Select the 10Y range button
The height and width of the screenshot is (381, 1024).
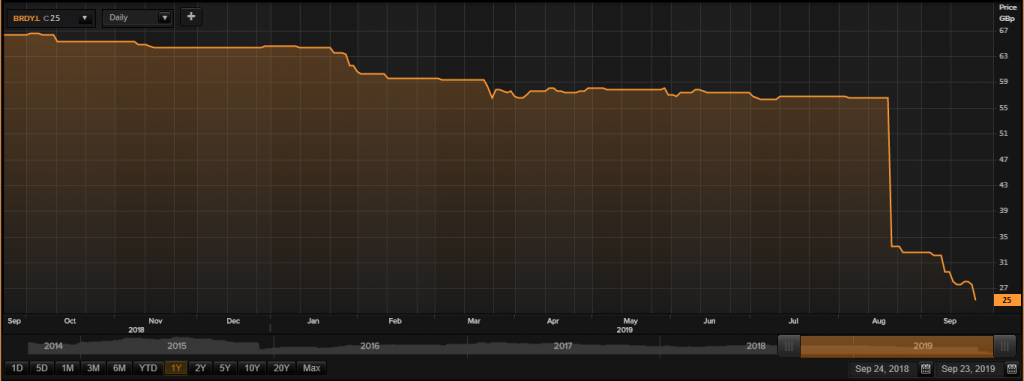(x=253, y=369)
